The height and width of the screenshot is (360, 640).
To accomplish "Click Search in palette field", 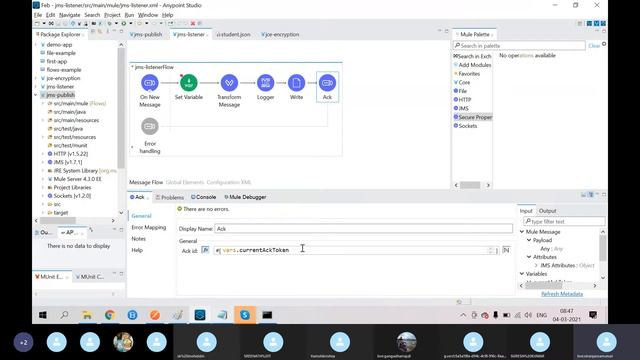I will tap(519, 46).
